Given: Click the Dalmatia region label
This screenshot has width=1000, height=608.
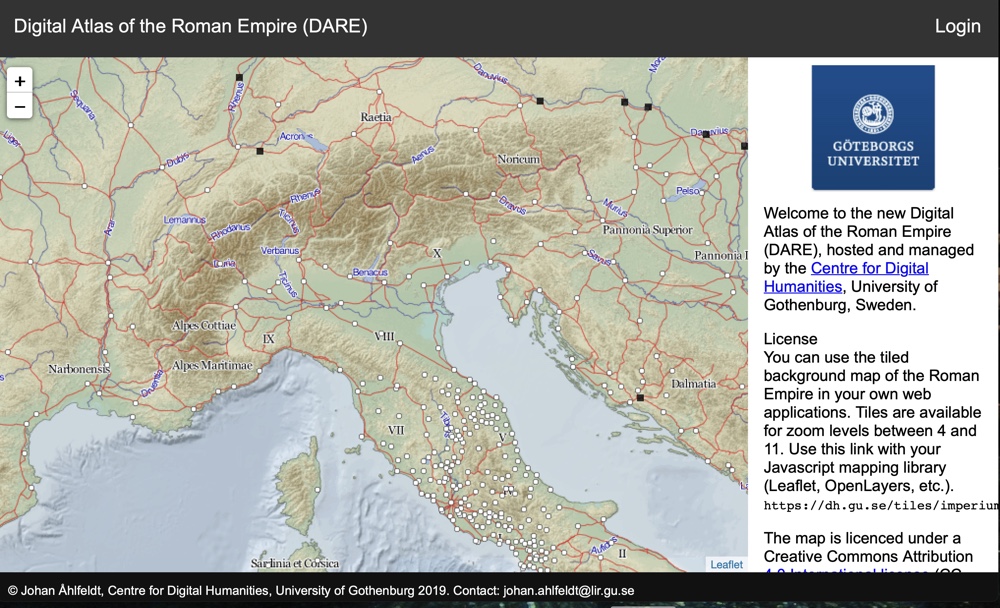Looking at the screenshot, I should pyautogui.click(x=693, y=383).
